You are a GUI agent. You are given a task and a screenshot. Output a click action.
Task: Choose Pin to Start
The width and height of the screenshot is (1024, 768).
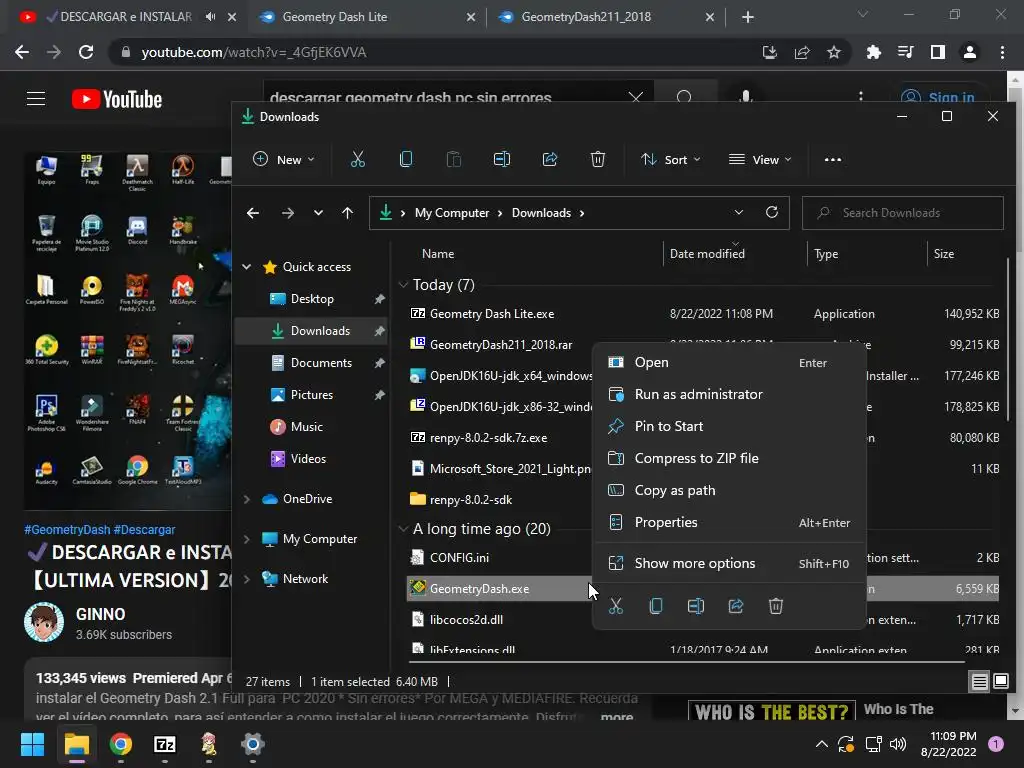729,426
